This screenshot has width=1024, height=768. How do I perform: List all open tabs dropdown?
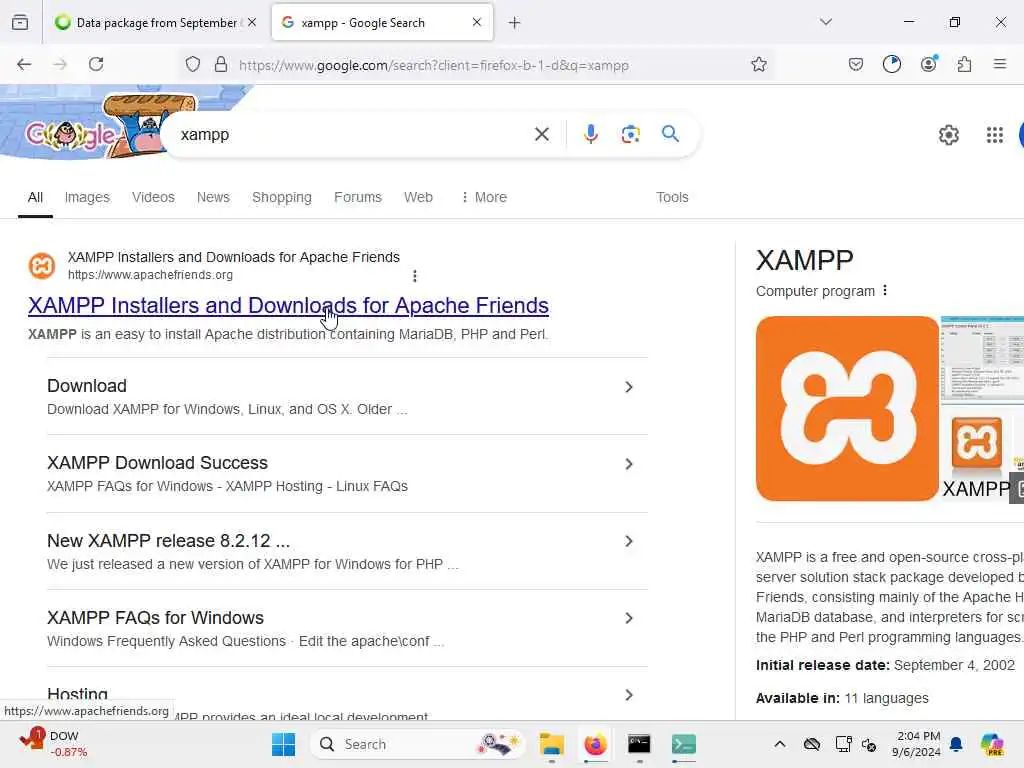click(x=825, y=22)
